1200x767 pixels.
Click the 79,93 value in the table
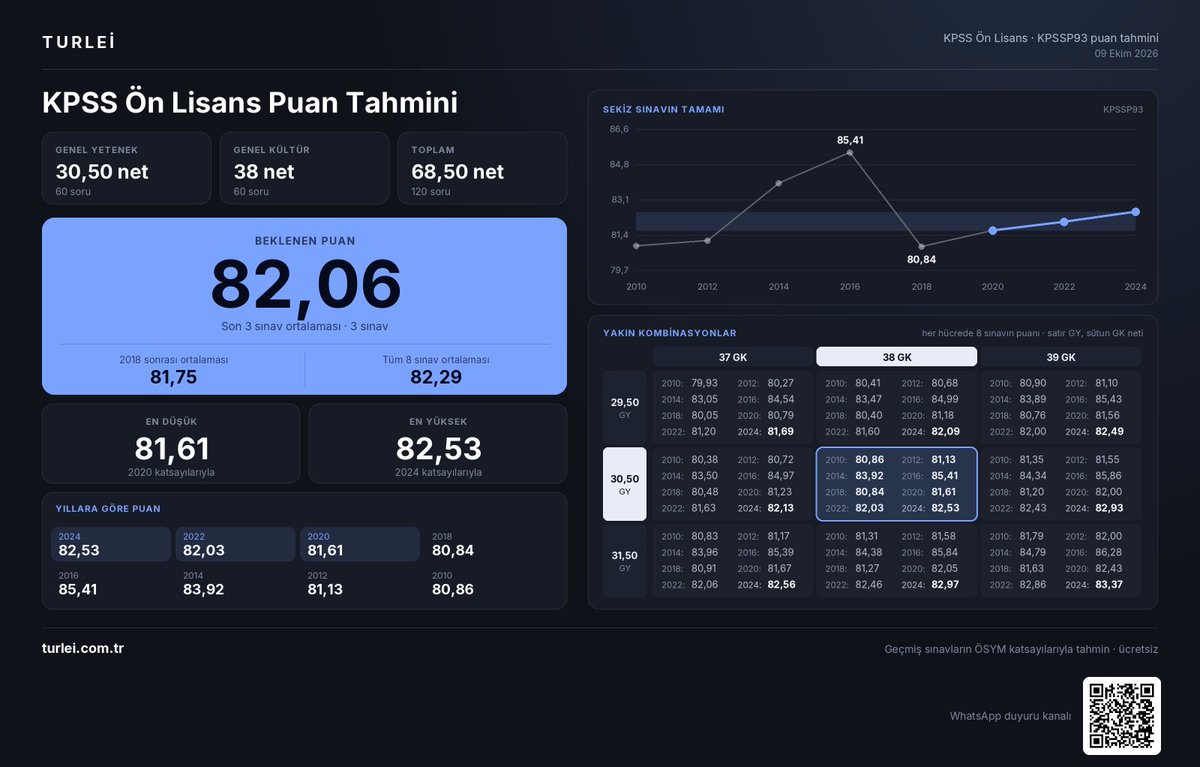click(704, 383)
